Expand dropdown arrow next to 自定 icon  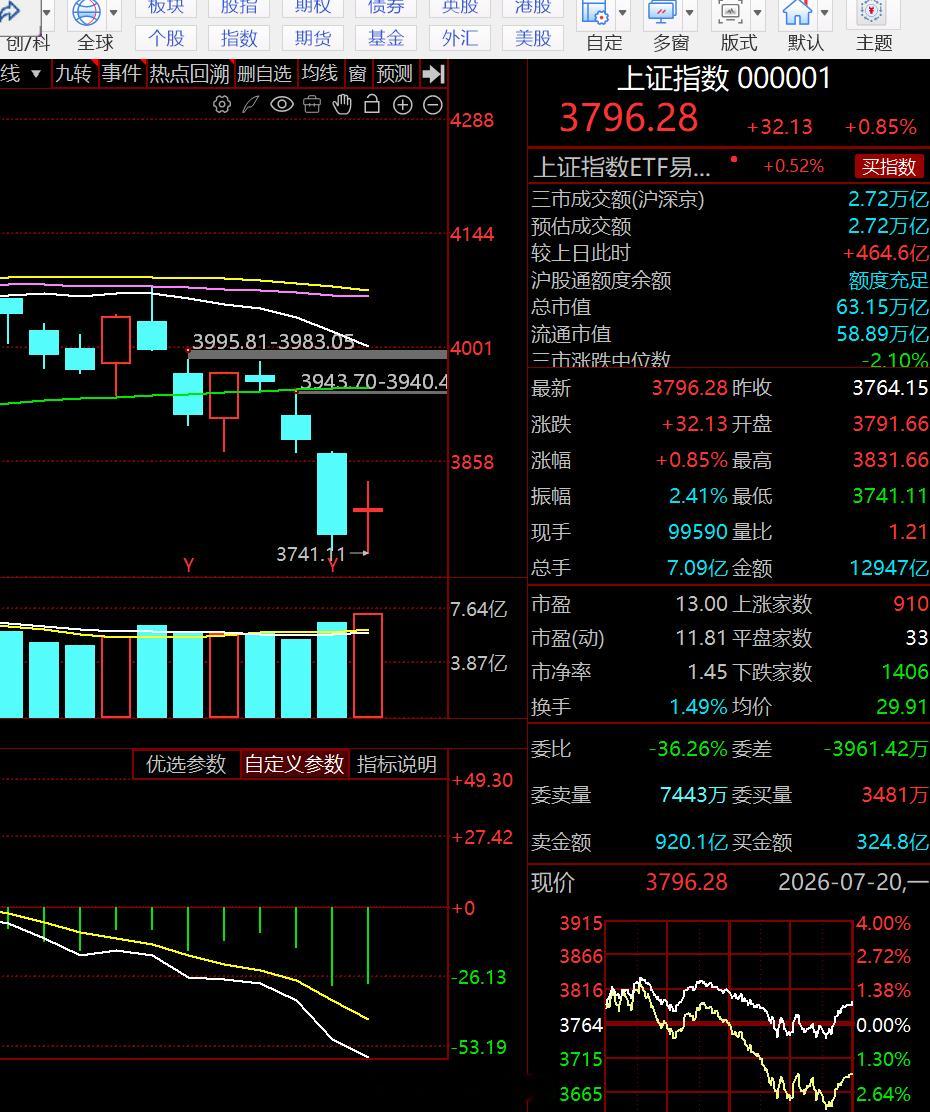coord(623,13)
